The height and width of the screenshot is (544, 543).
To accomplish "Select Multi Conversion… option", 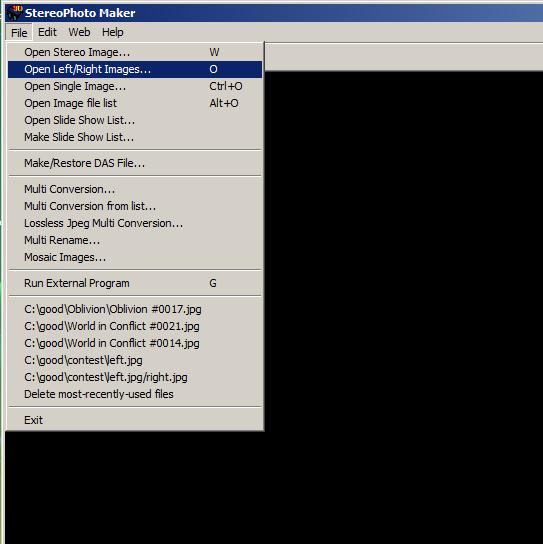I will (x=135, y=189).
